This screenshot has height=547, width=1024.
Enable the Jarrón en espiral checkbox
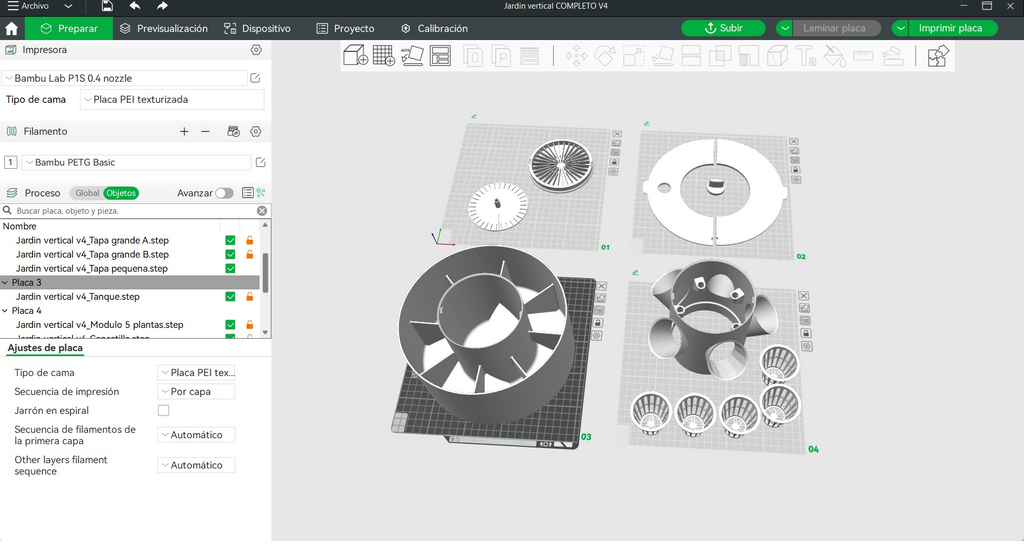pos(163,411)
